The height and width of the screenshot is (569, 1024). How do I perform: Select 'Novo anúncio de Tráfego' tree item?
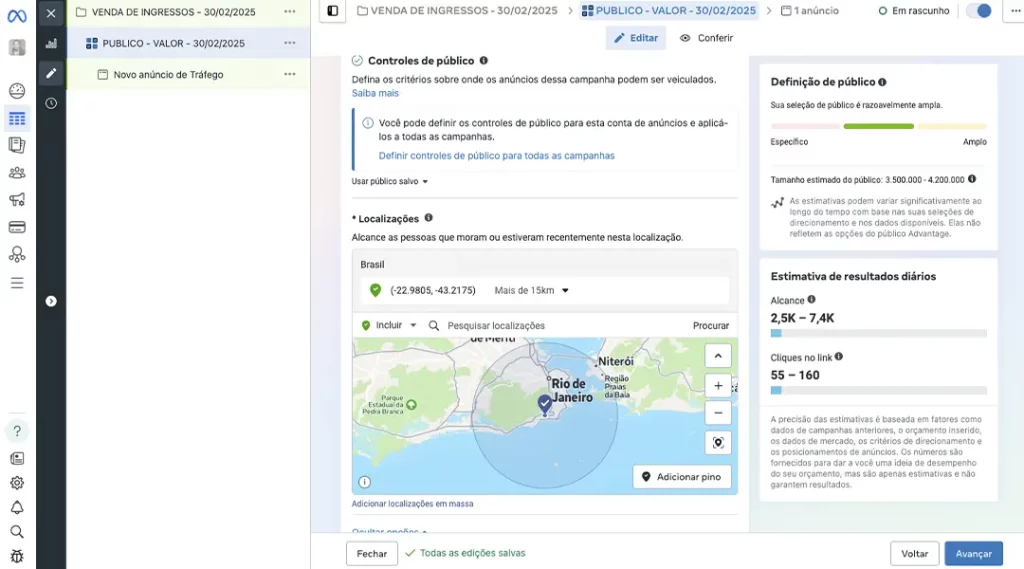tap(168, 75)
